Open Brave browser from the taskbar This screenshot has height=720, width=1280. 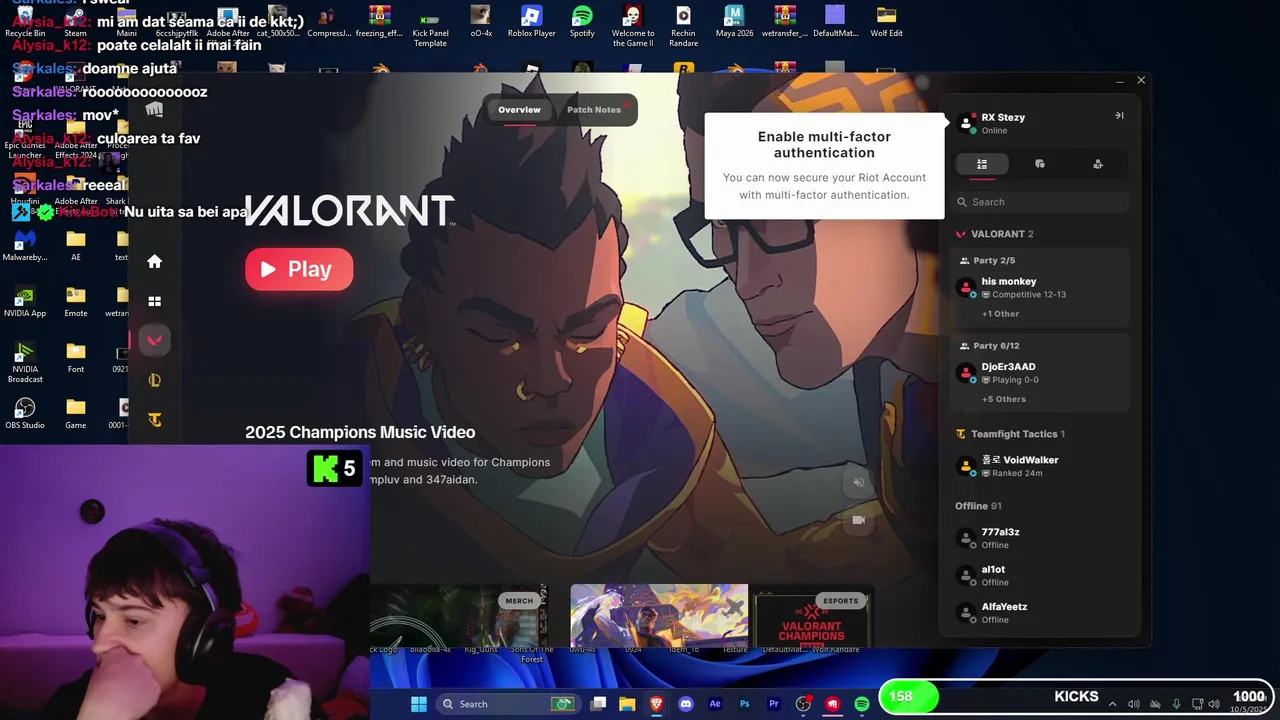click(x=656, y=704)
